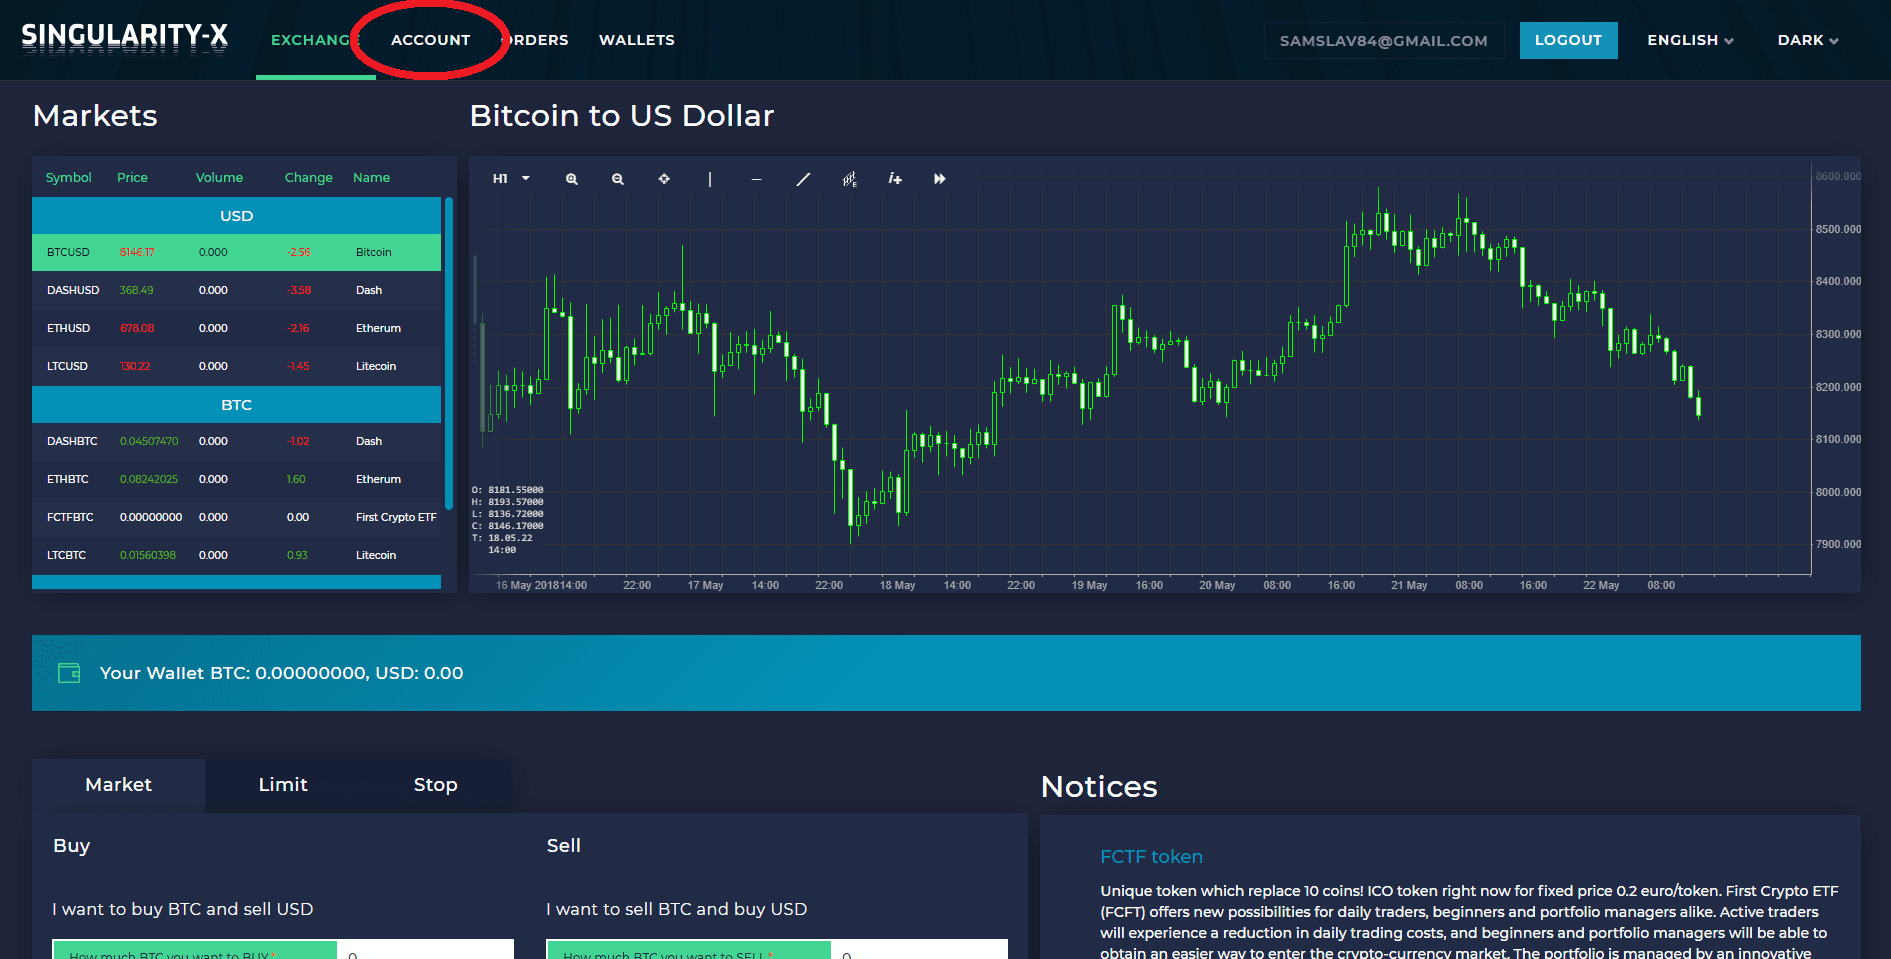Select the equidistant channel drawing tool
Screen dimensions: 1891x959
tap(849, 179)
